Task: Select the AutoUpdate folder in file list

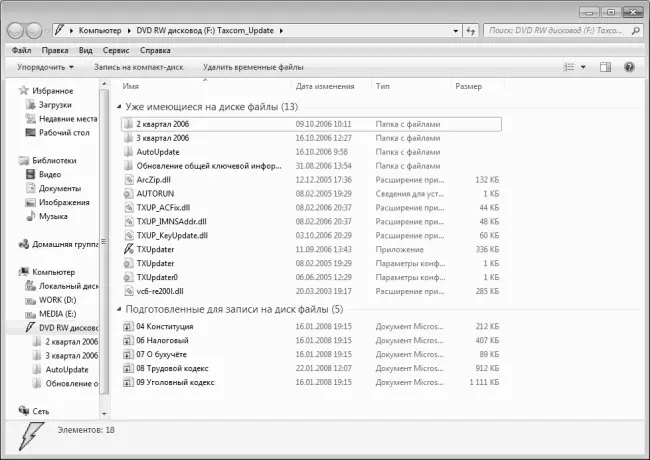Action: (x=312, y=152)
